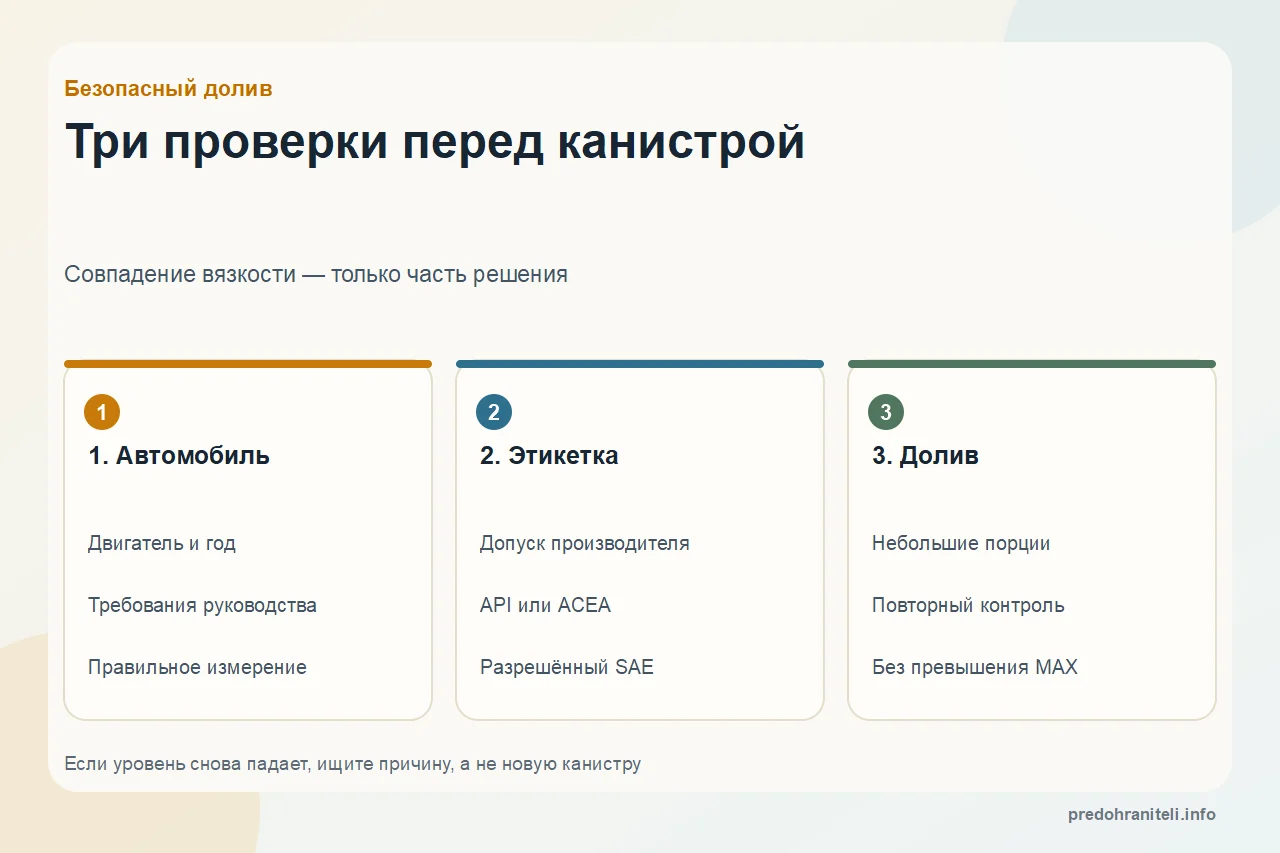Open the predohraniteli.info link
The width and height of the screenshot is (1280, 853).
point(1142,815)
